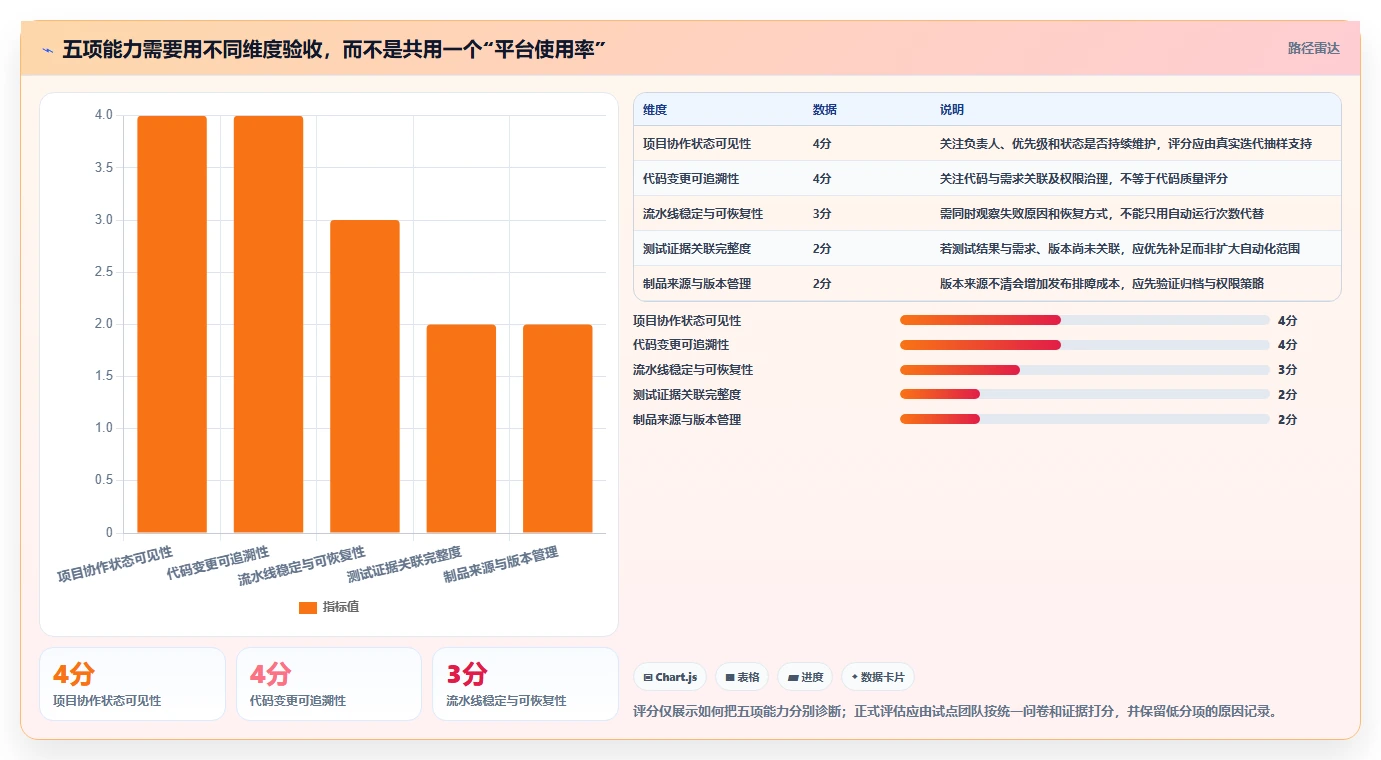Click the 制品来源与版本管理 x-axis label
This screenshot has height=760, width=1381.
point(501,564)
